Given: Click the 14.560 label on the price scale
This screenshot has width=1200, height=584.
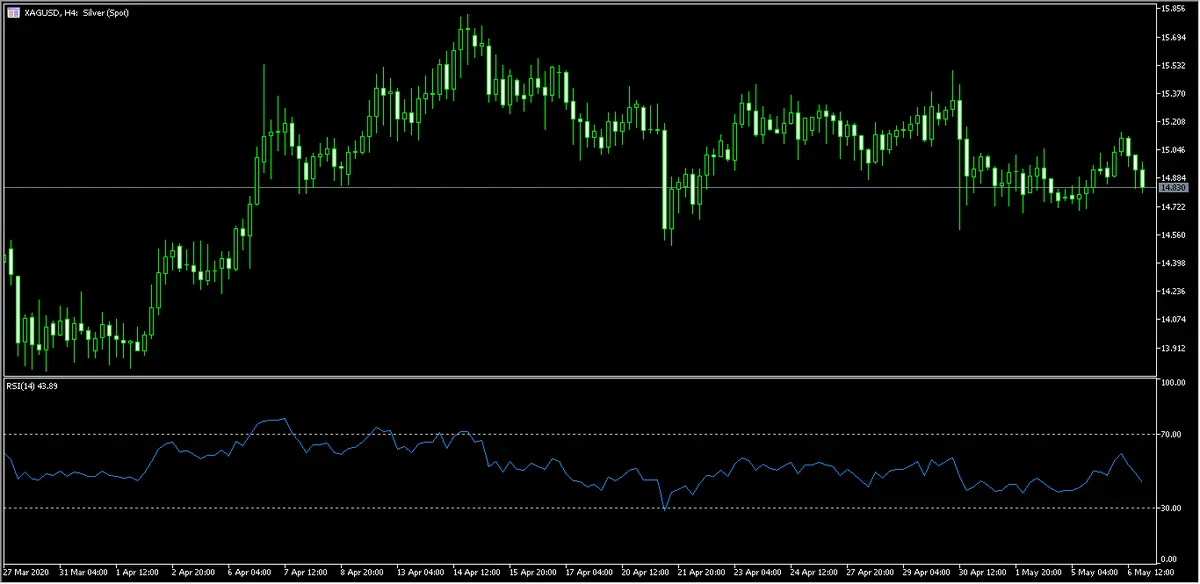Looking at the screenshot, I should click(1172, 235).
